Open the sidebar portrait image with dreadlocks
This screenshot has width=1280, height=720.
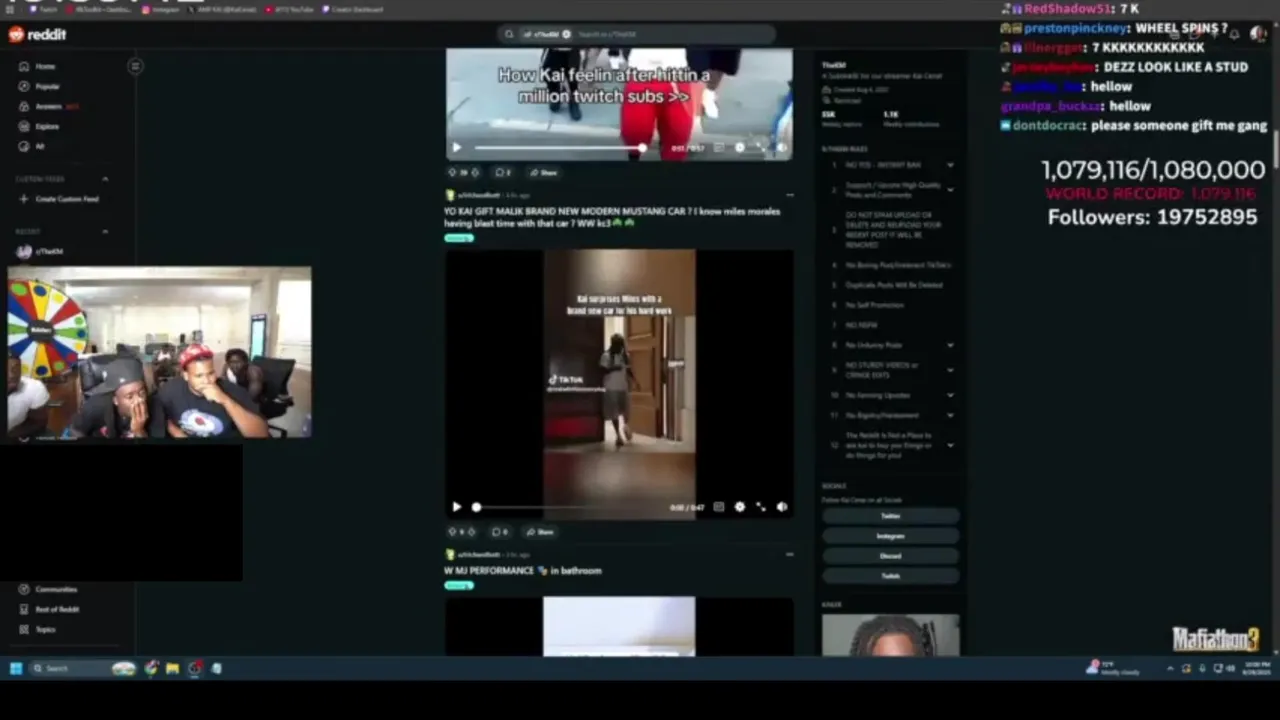[890, 635]
